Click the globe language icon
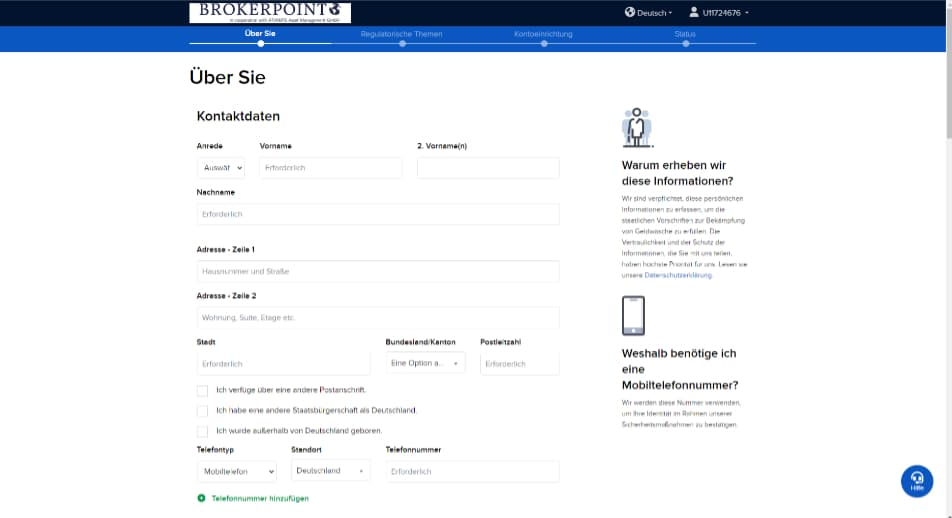The width and height of the screenshot is (952, 518). [630, 12]
